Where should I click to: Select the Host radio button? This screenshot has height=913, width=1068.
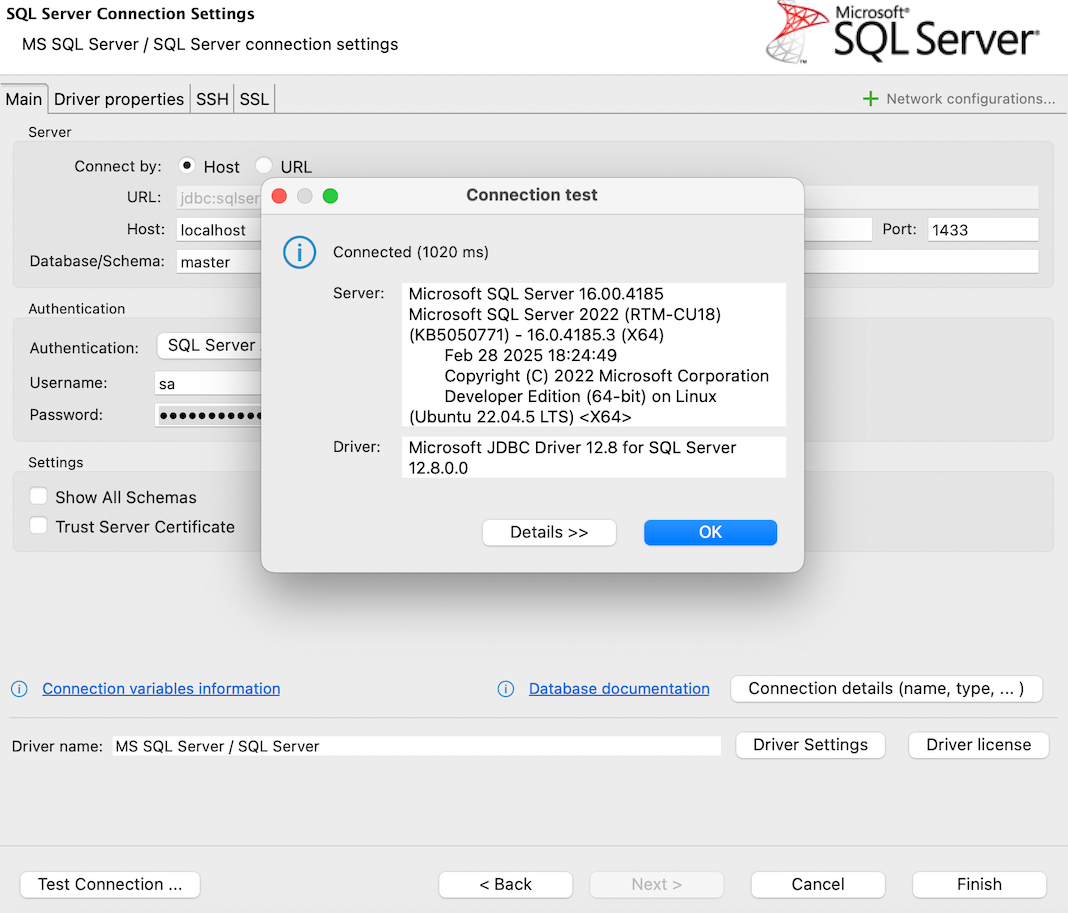(186, 166)
